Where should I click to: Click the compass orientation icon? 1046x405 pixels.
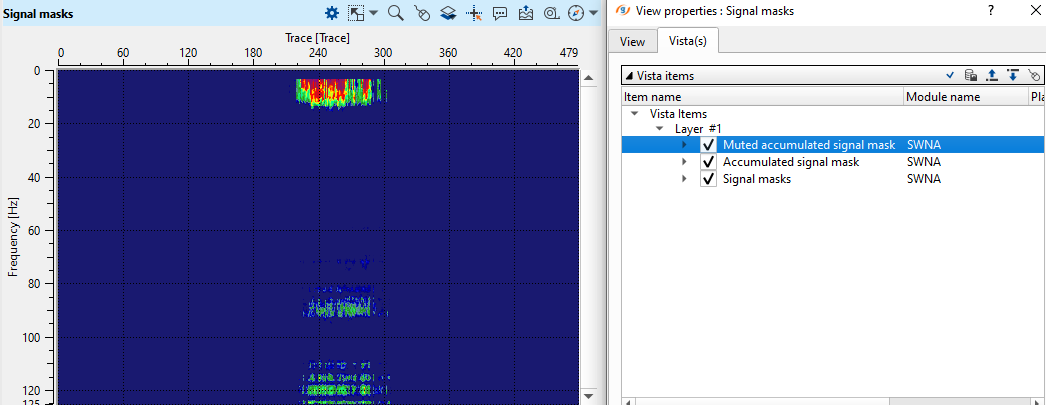[576, 13]
